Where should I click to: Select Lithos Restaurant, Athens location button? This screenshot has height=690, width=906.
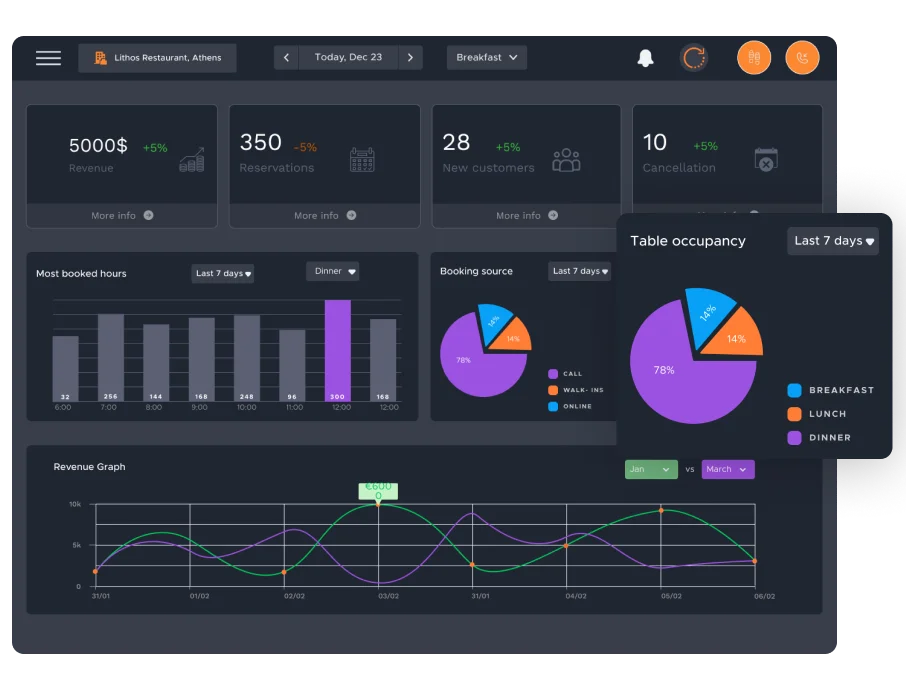(157, 58)
